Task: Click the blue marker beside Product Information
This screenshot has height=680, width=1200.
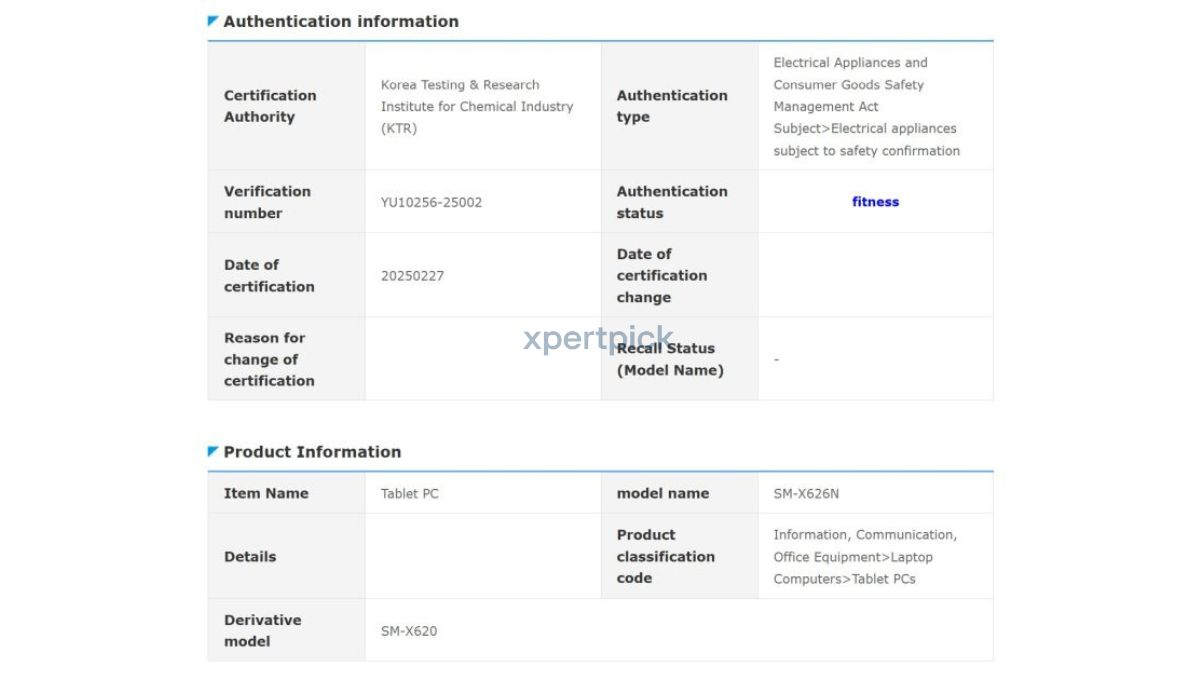Action: coord(213,452)
